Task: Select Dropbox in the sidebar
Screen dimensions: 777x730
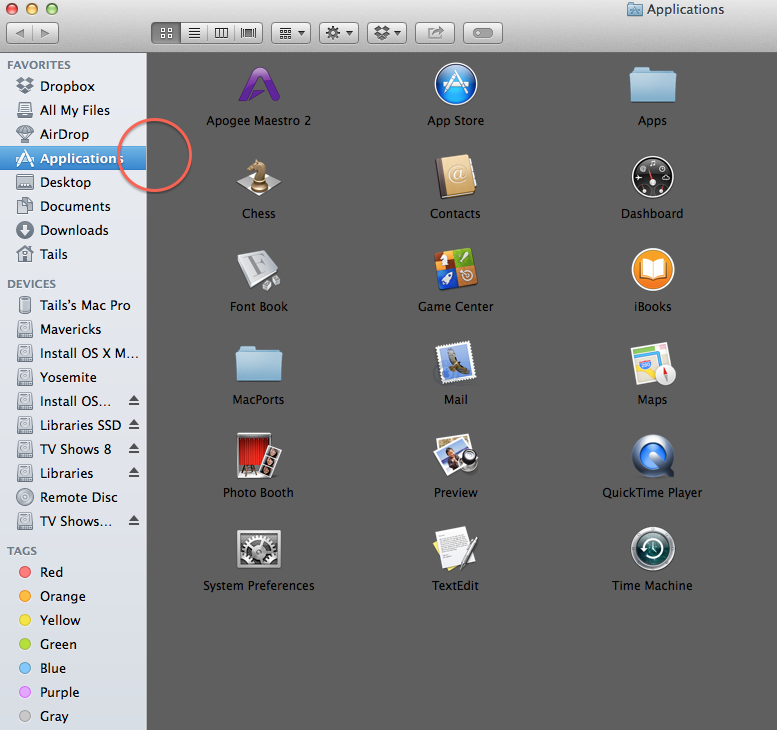Action: click(73, 86)
